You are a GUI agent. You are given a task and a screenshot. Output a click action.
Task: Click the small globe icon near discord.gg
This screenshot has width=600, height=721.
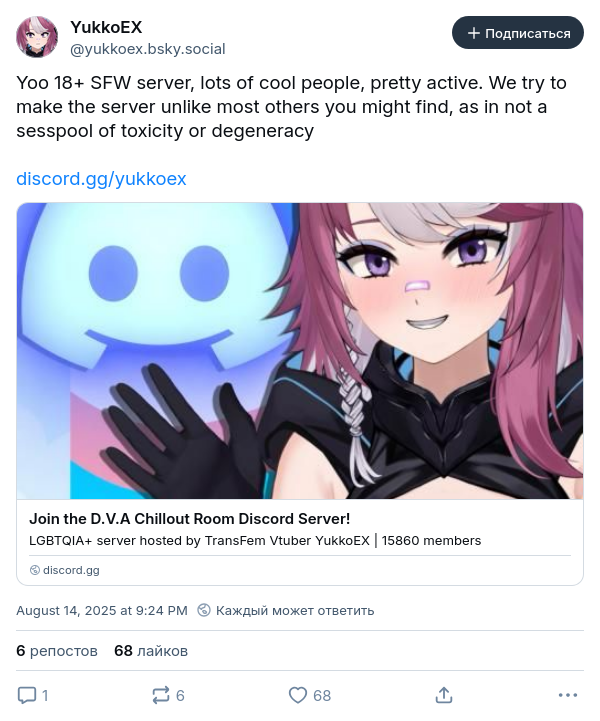(34, 570)
